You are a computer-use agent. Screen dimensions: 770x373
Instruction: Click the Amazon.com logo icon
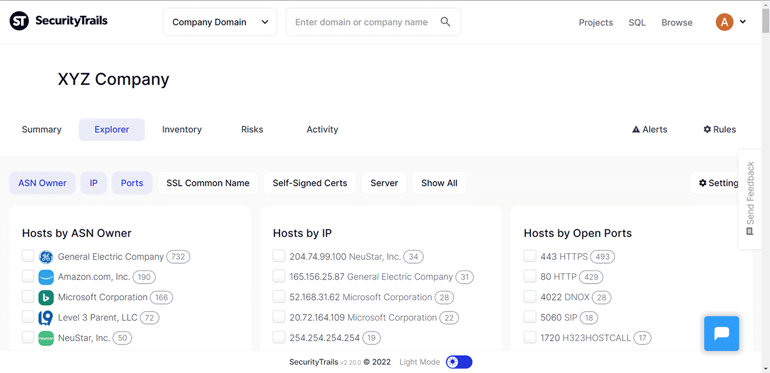tap(46, 277)
